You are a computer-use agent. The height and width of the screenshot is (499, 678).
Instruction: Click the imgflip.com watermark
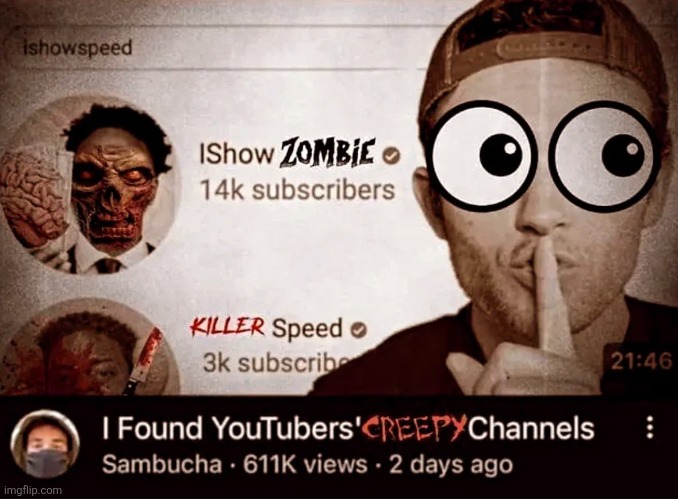[x=33, y=490]
